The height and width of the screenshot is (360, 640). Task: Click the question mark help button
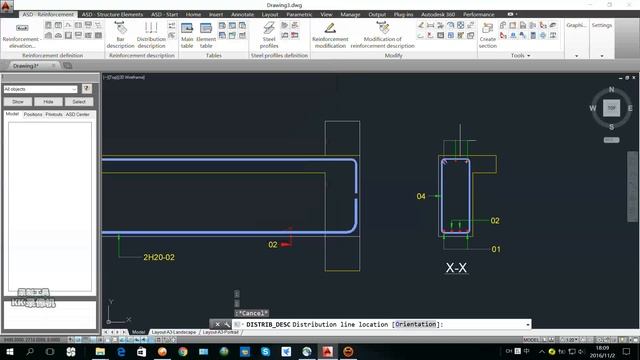pyautogui.click(x=86, y=89)
